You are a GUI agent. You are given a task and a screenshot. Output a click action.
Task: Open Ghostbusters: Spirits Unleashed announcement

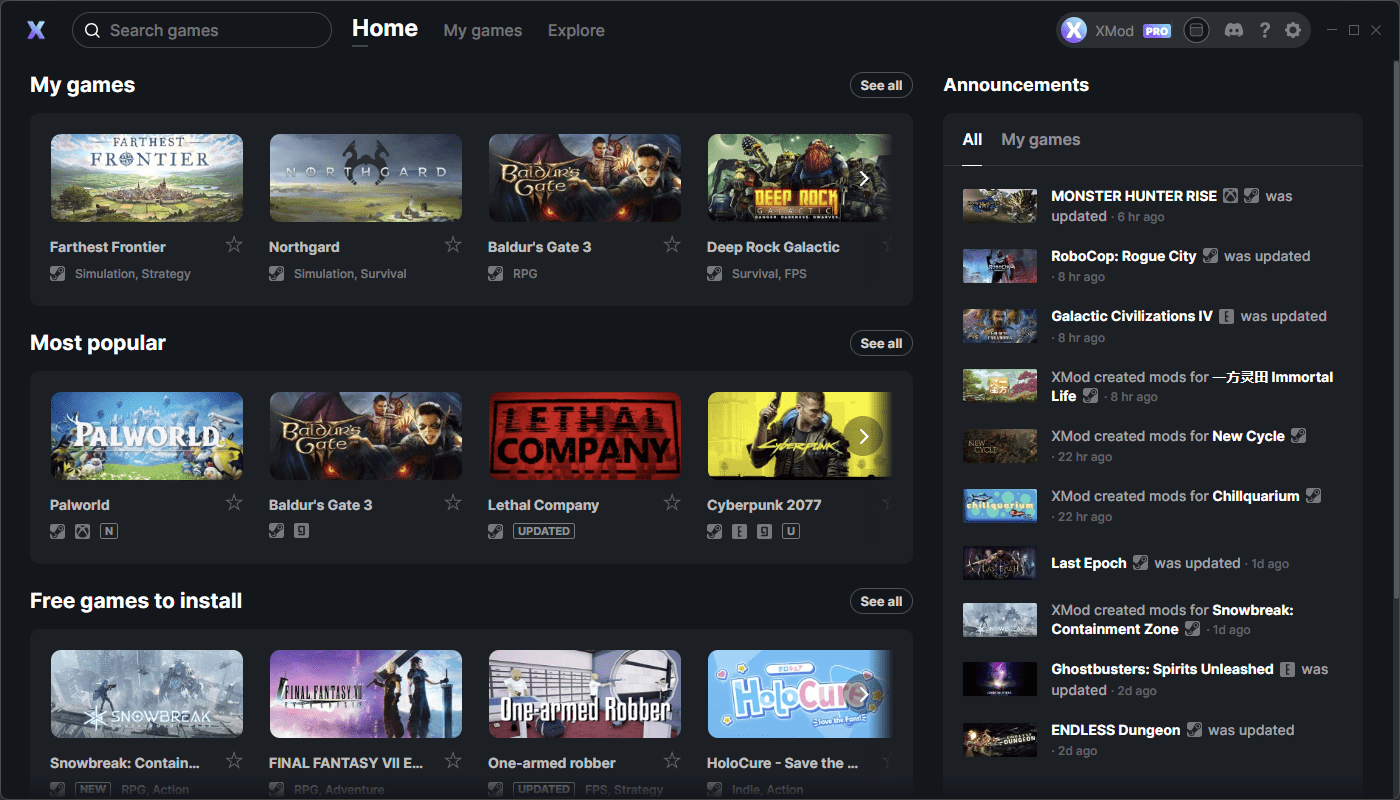(1152, 680)
